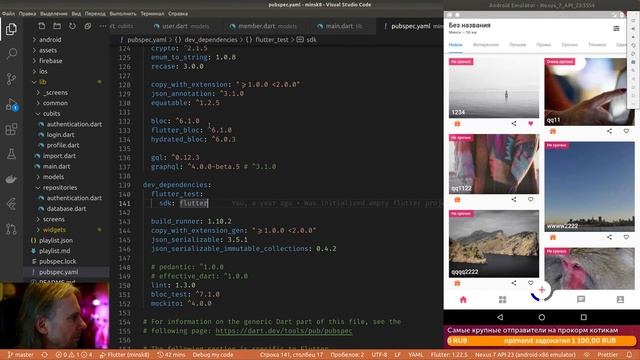The height and width of the screenshot is (360, 640).
Task: Refresh the explorer file tree
Action: [x=72, y=26]
